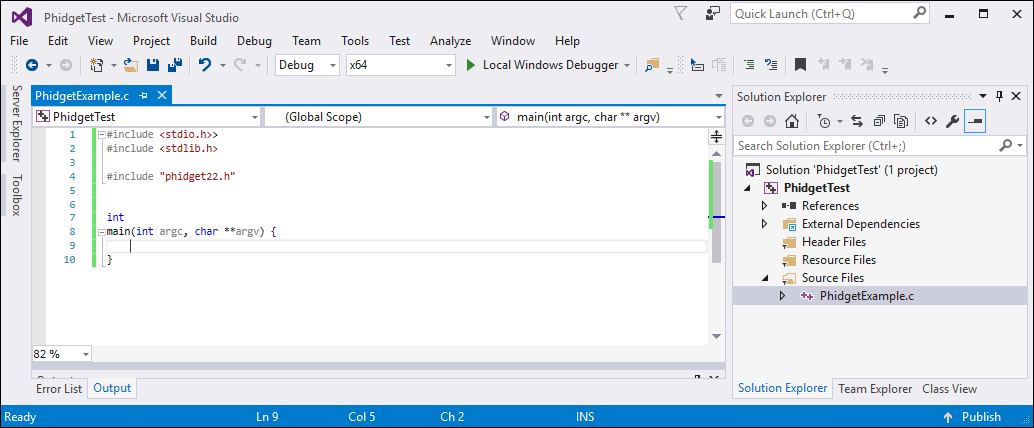
Task: Open the Analyze menu
Action: coord(450,40)
